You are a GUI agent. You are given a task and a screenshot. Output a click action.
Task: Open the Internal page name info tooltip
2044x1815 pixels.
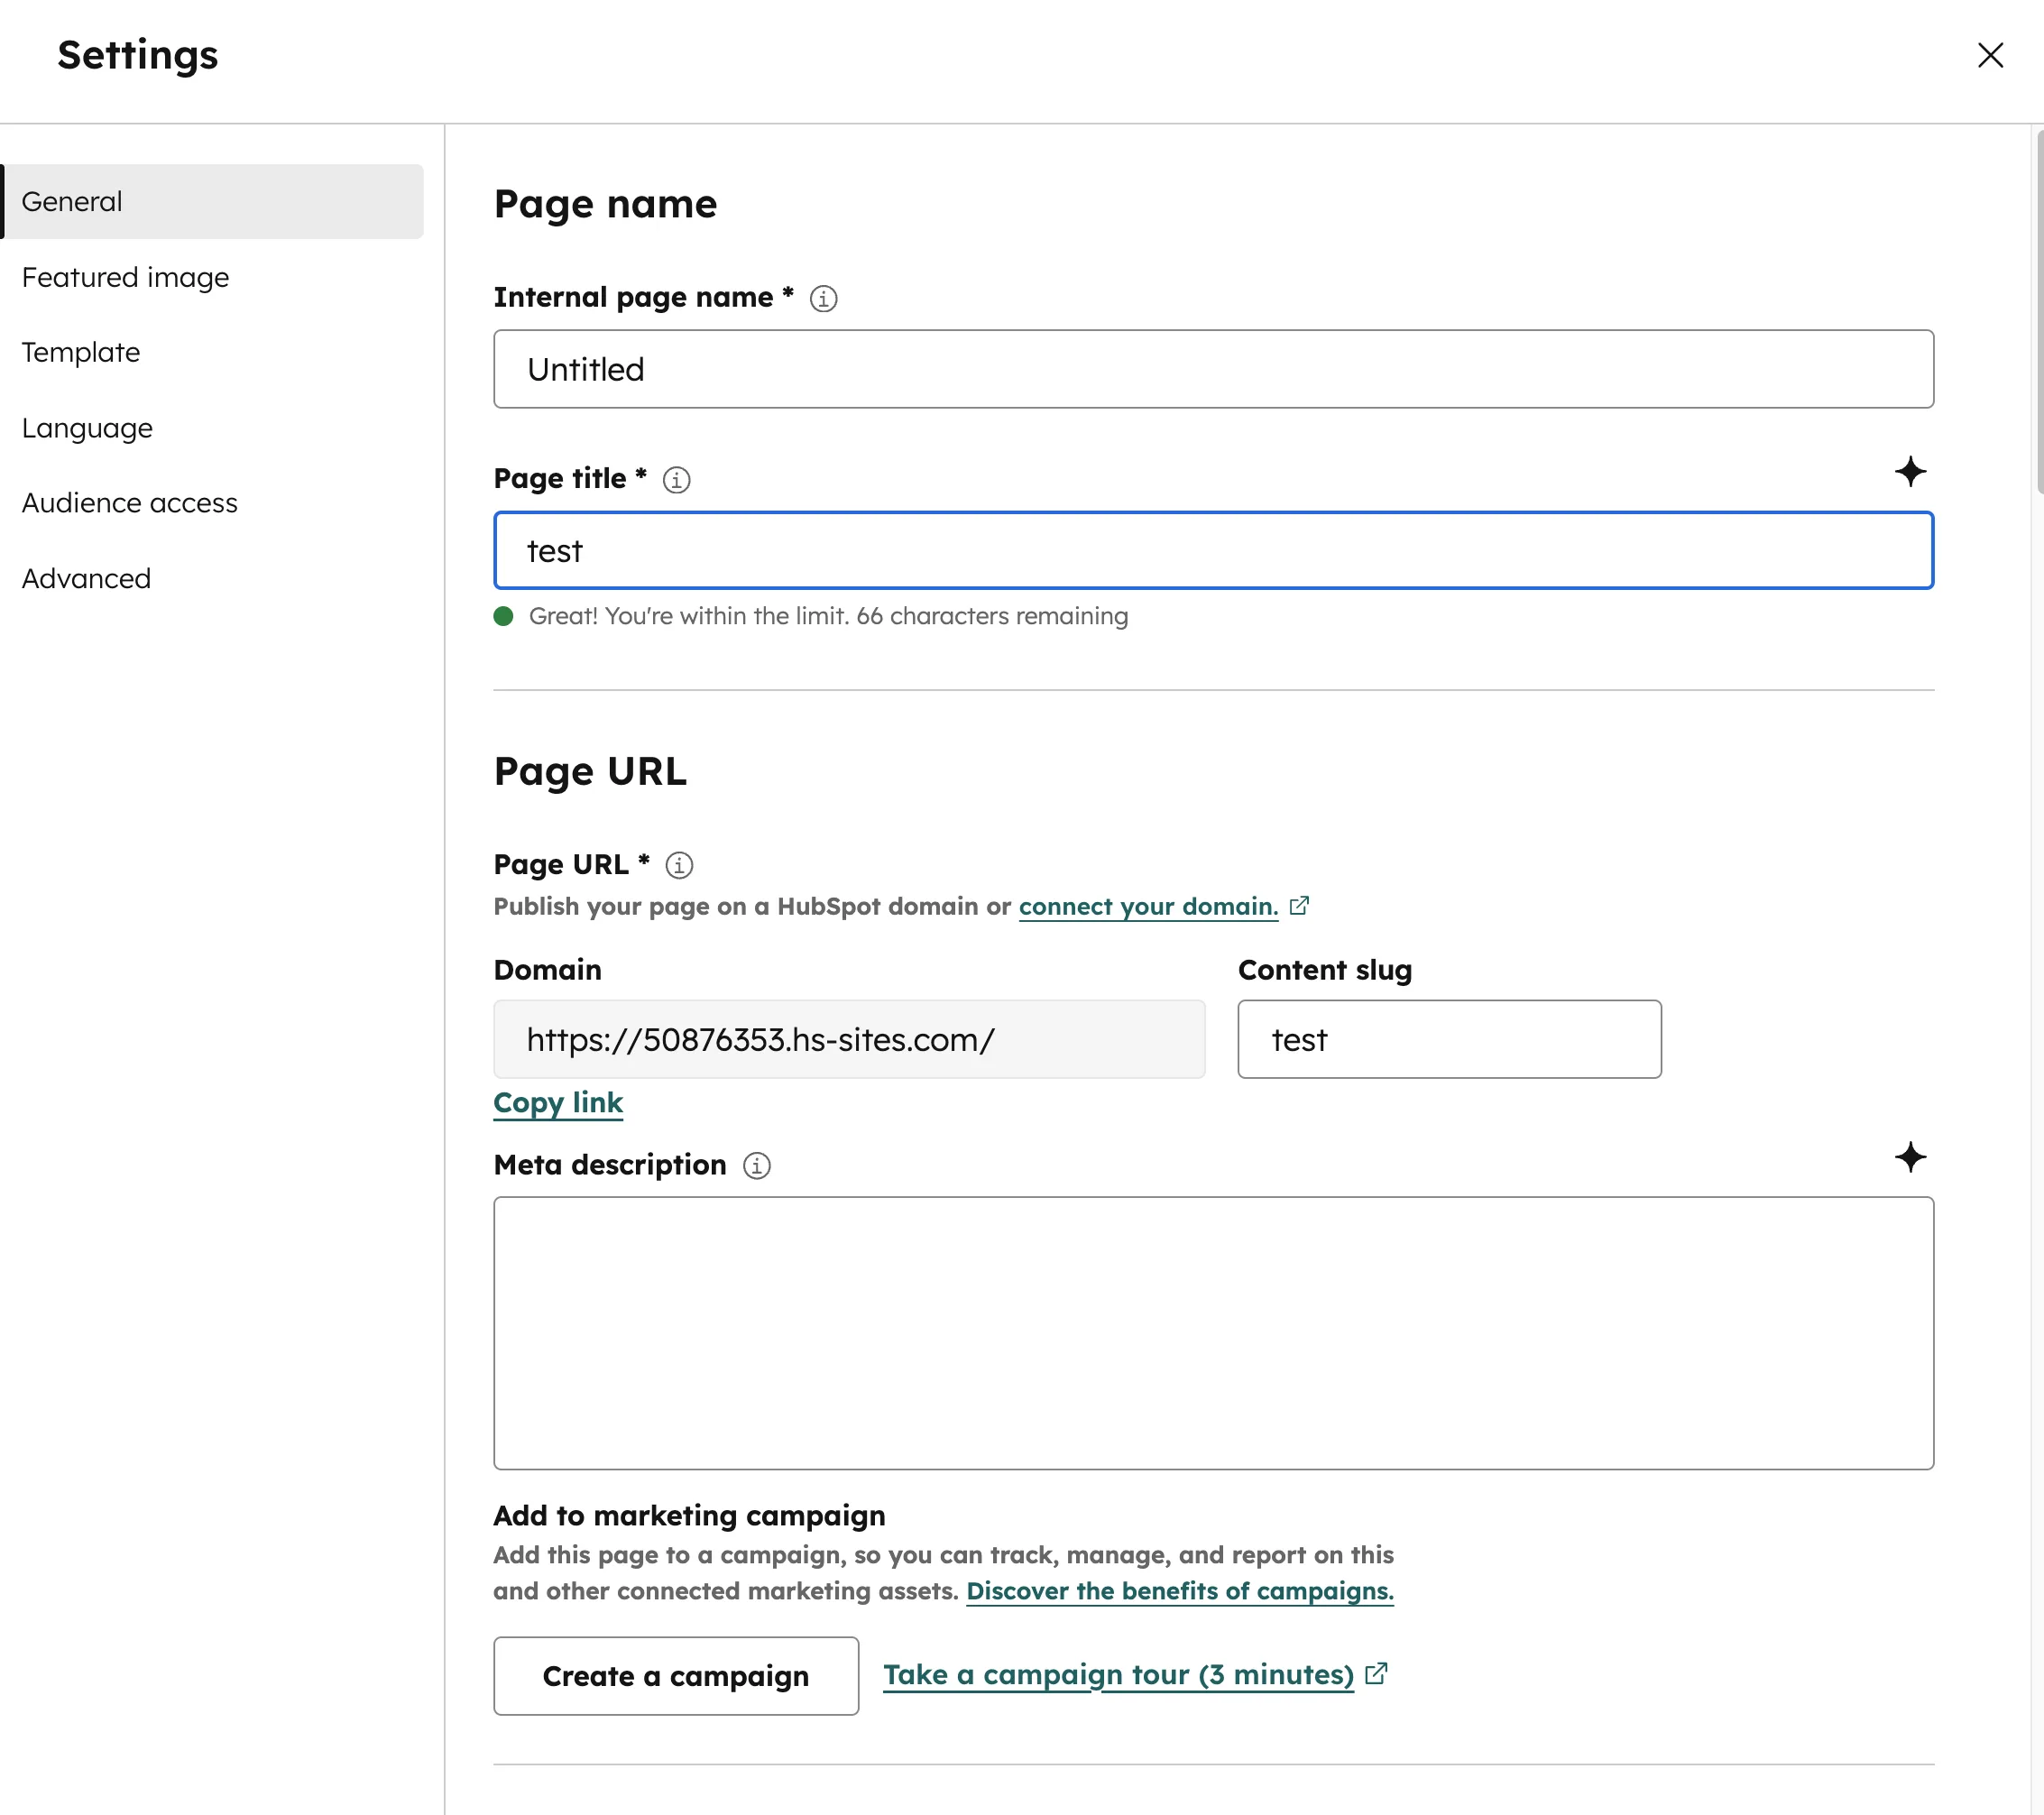coord(822,298)
